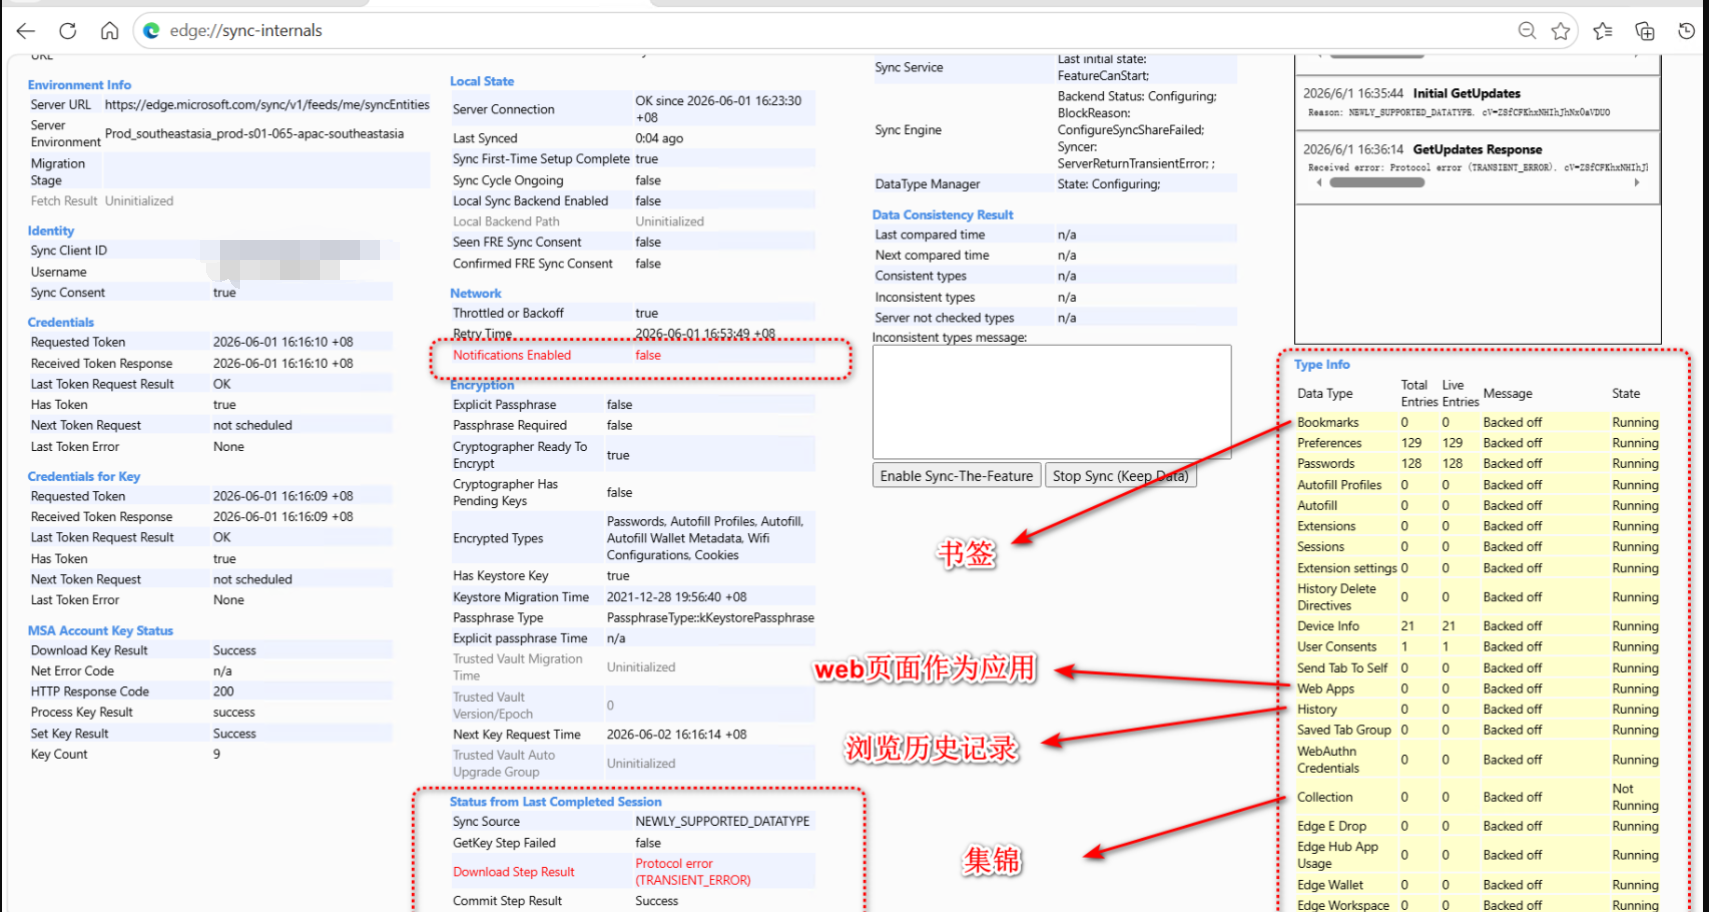Image resolution: width=1709 pixels, height=912 pixels.
Task: Click the Bookmarks row in Type Info
Action: point(1477,422)
